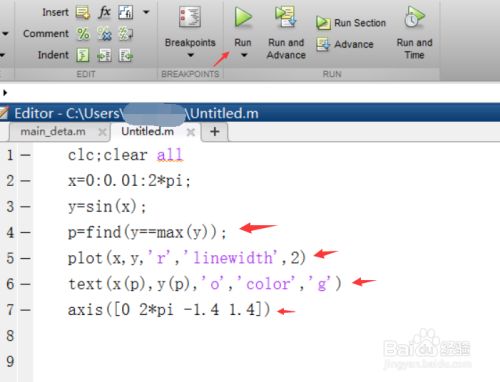This screenshot has height=382, width=500.
Task: Set a breakpoint dash on line 6
Action: pos(25,284)
